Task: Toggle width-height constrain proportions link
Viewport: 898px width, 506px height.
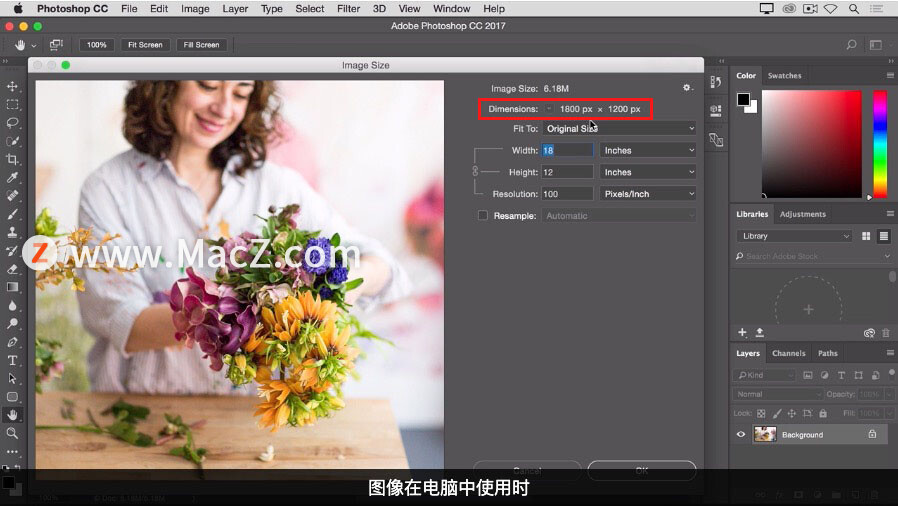Action: tap(475, 171)
